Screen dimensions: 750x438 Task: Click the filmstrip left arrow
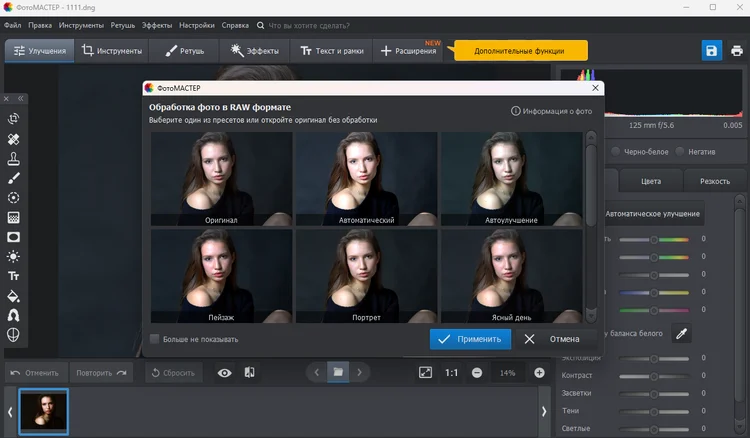tap(9, 411)
